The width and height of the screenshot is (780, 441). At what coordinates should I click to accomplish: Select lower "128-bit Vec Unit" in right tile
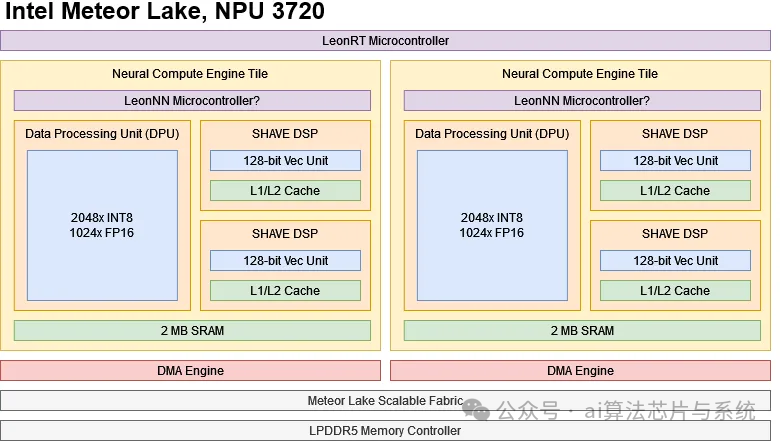[x=676, y=261]
